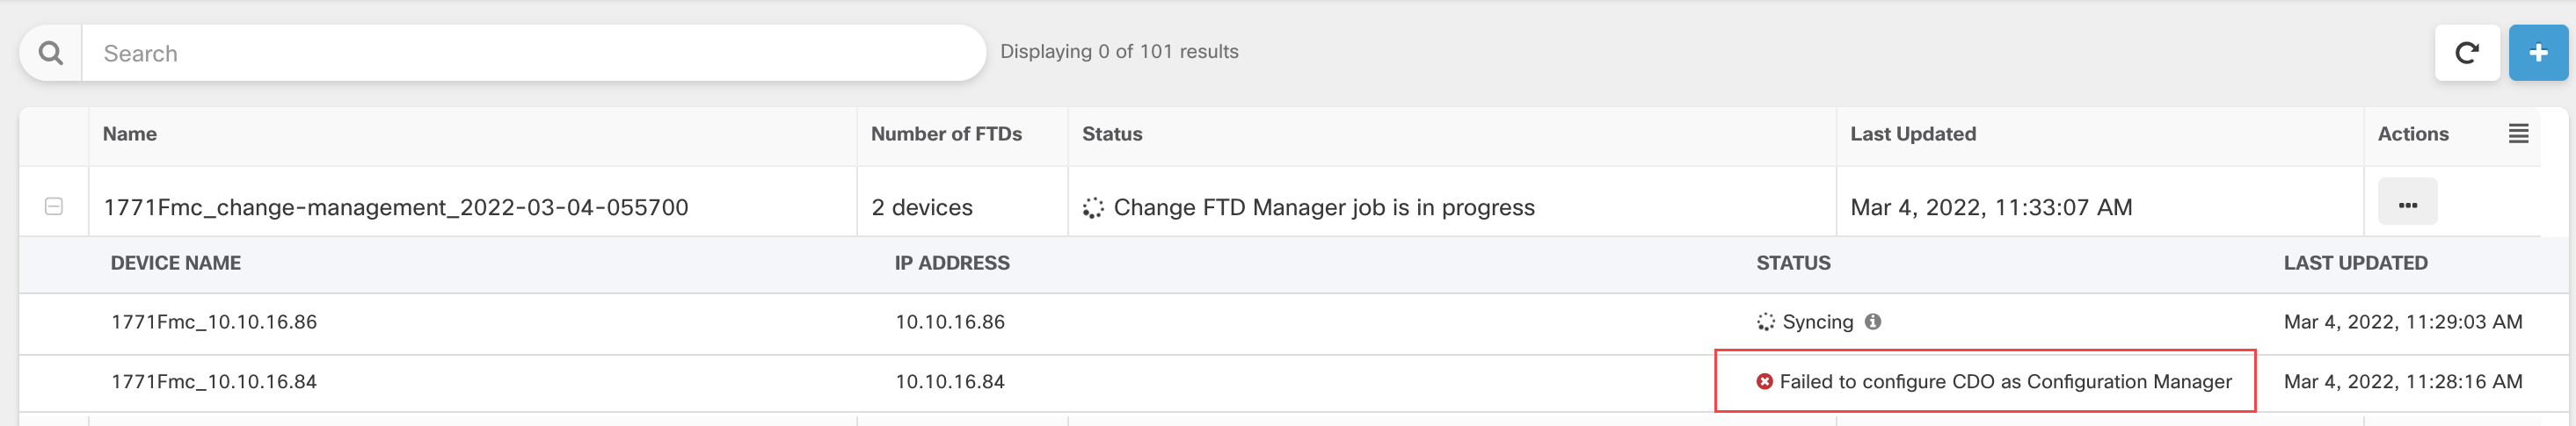Click the refresh table button

coord(2466,53)
